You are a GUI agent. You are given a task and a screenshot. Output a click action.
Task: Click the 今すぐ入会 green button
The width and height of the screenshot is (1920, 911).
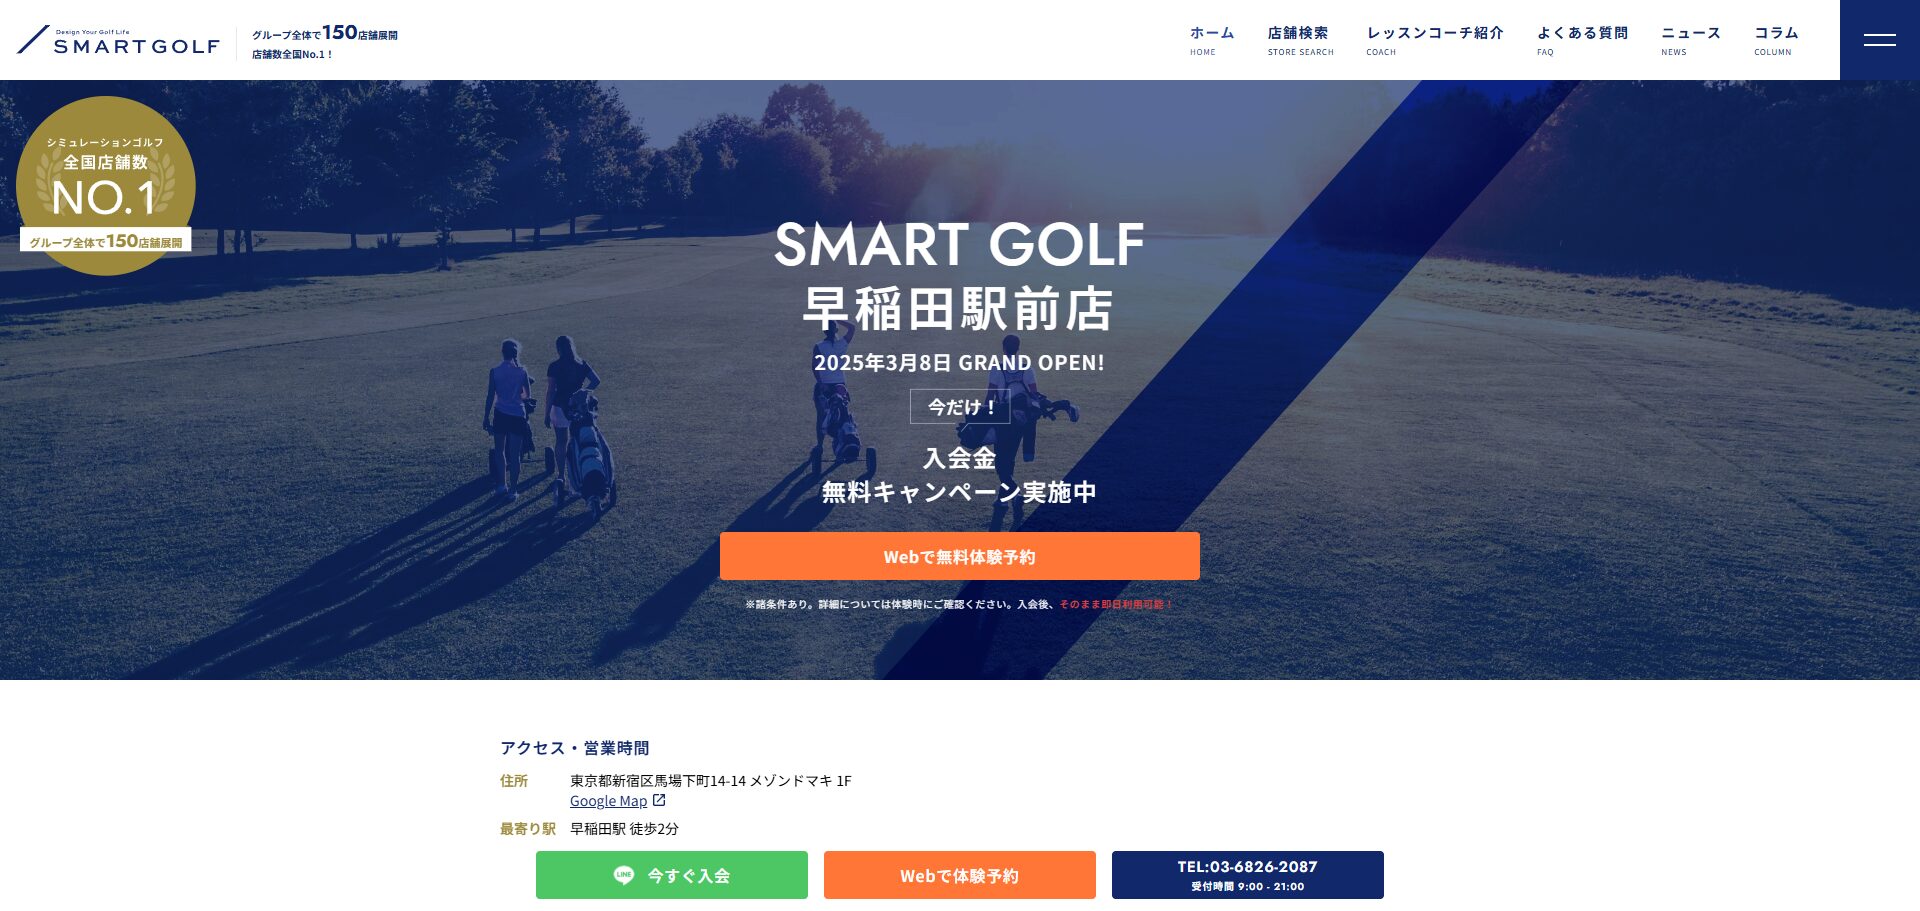[672, 875]
